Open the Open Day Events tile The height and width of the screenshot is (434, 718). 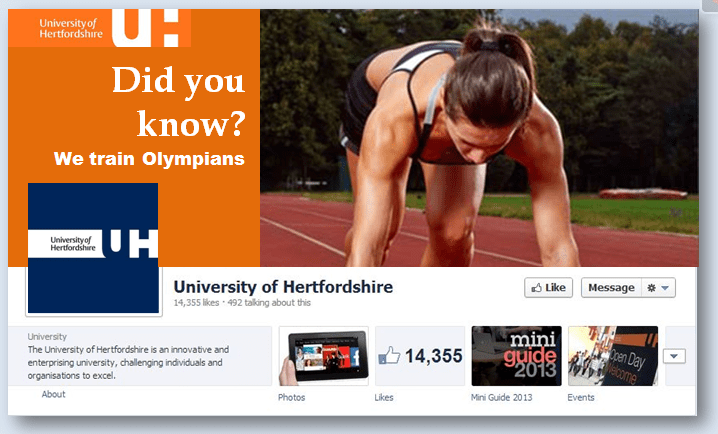click(613, 356)
